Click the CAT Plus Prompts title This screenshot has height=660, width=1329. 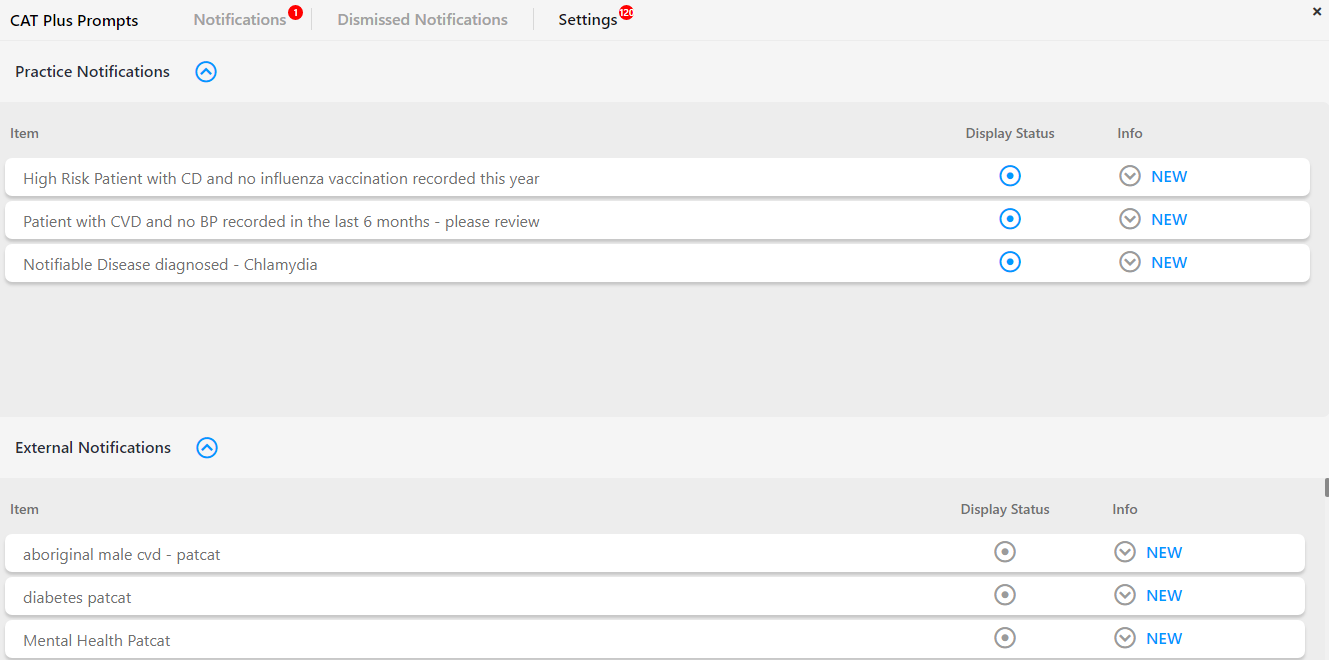pyautogui.click(x=74, y=21)
